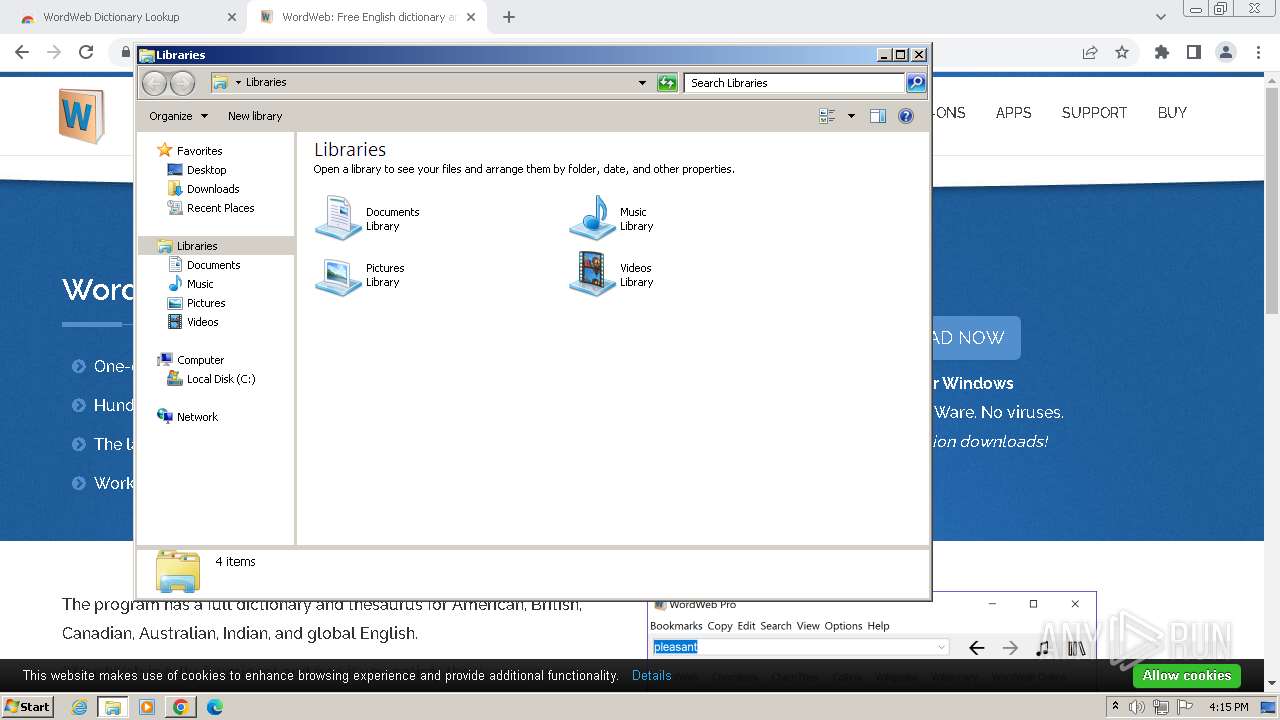The width and height of the screenshot is (1280, 720).
Task: Open Recent Places in the navigation pane
Action: [x=220, y=208]
